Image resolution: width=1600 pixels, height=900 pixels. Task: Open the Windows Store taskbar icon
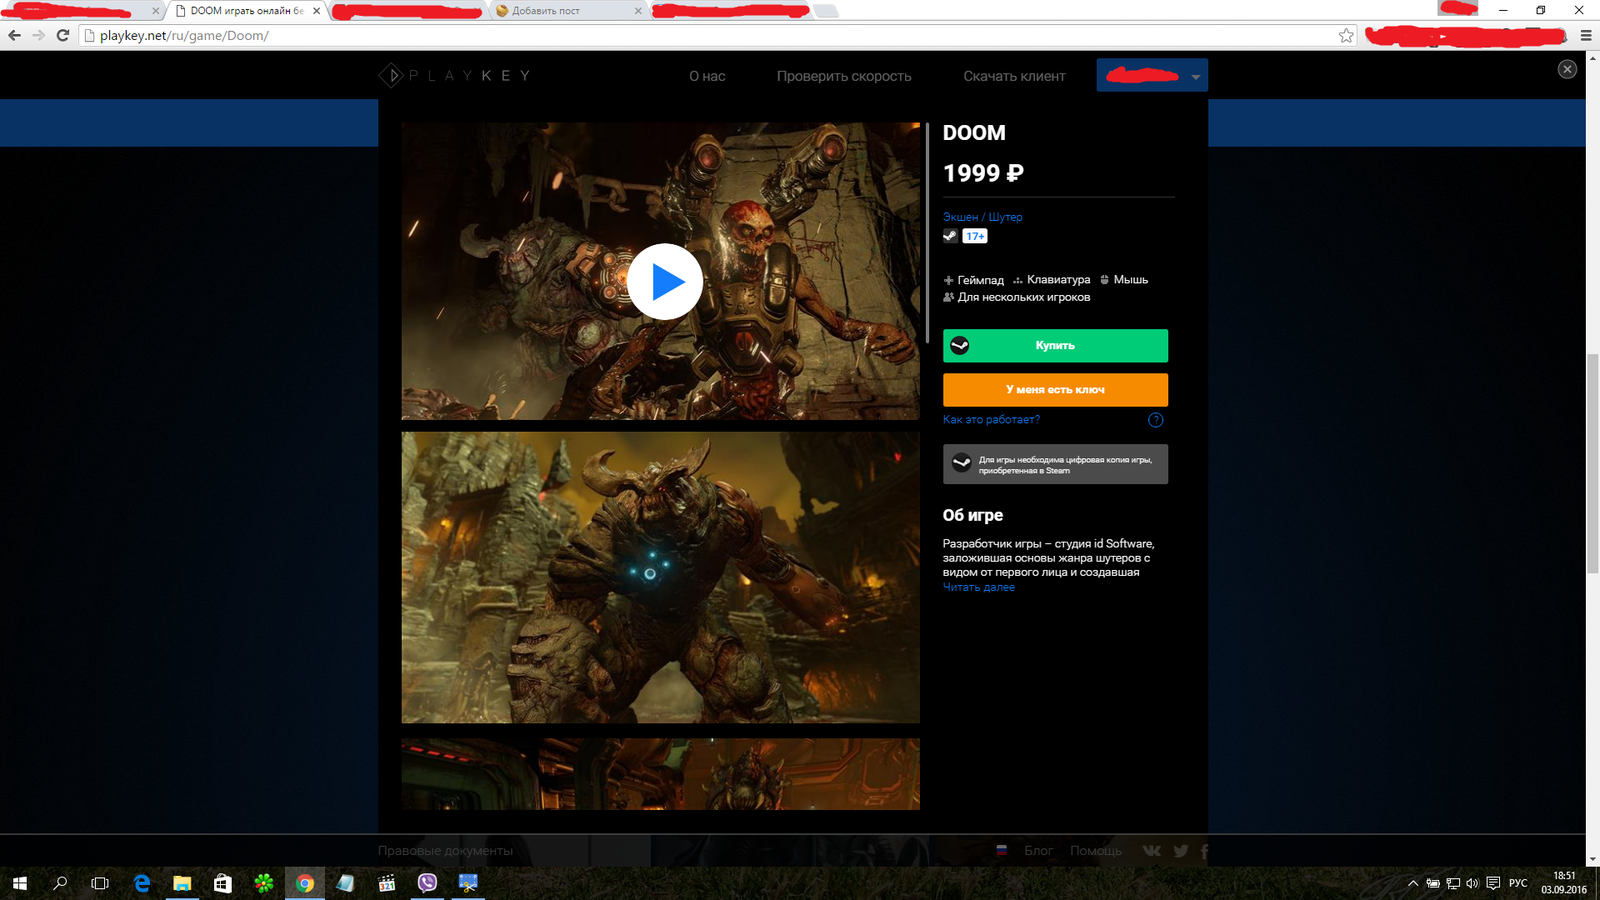click(223, 883)
